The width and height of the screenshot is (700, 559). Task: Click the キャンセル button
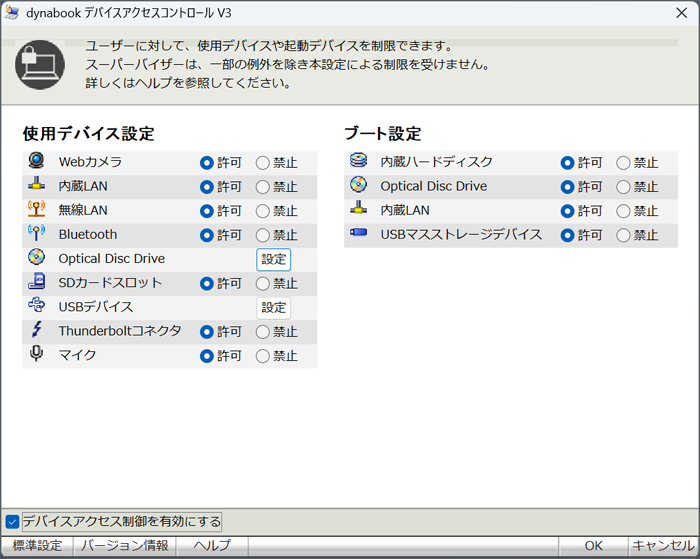coord(663,546)
